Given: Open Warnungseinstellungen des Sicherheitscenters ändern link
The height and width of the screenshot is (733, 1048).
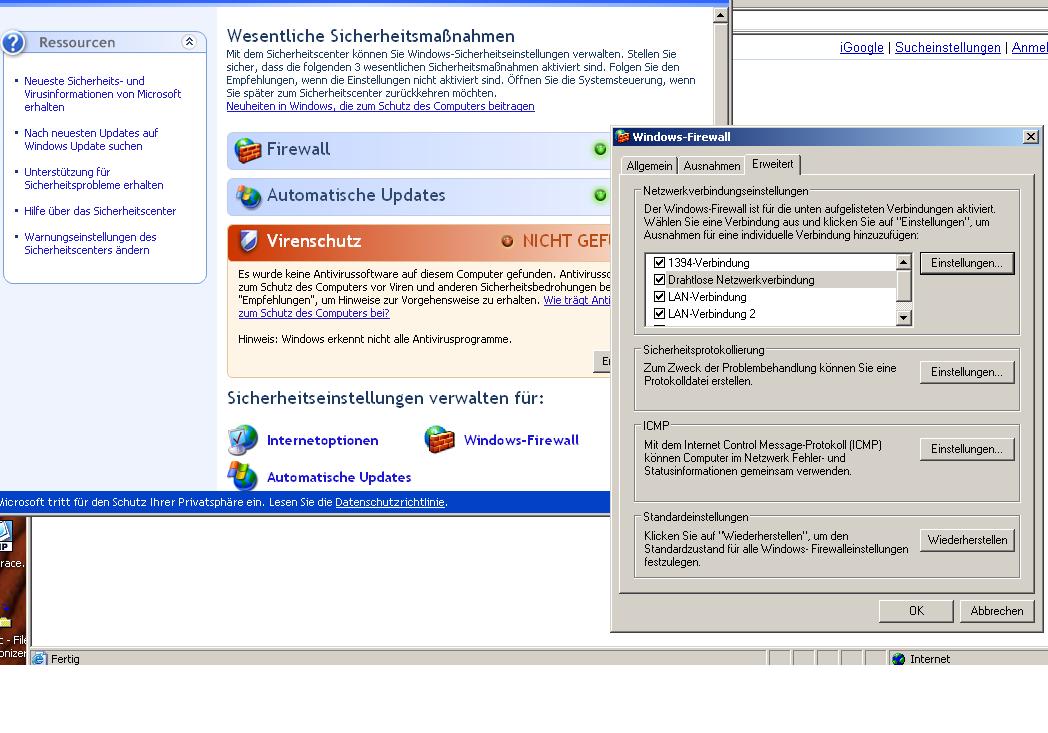Looking at the screenshot, I should (90, 243).
